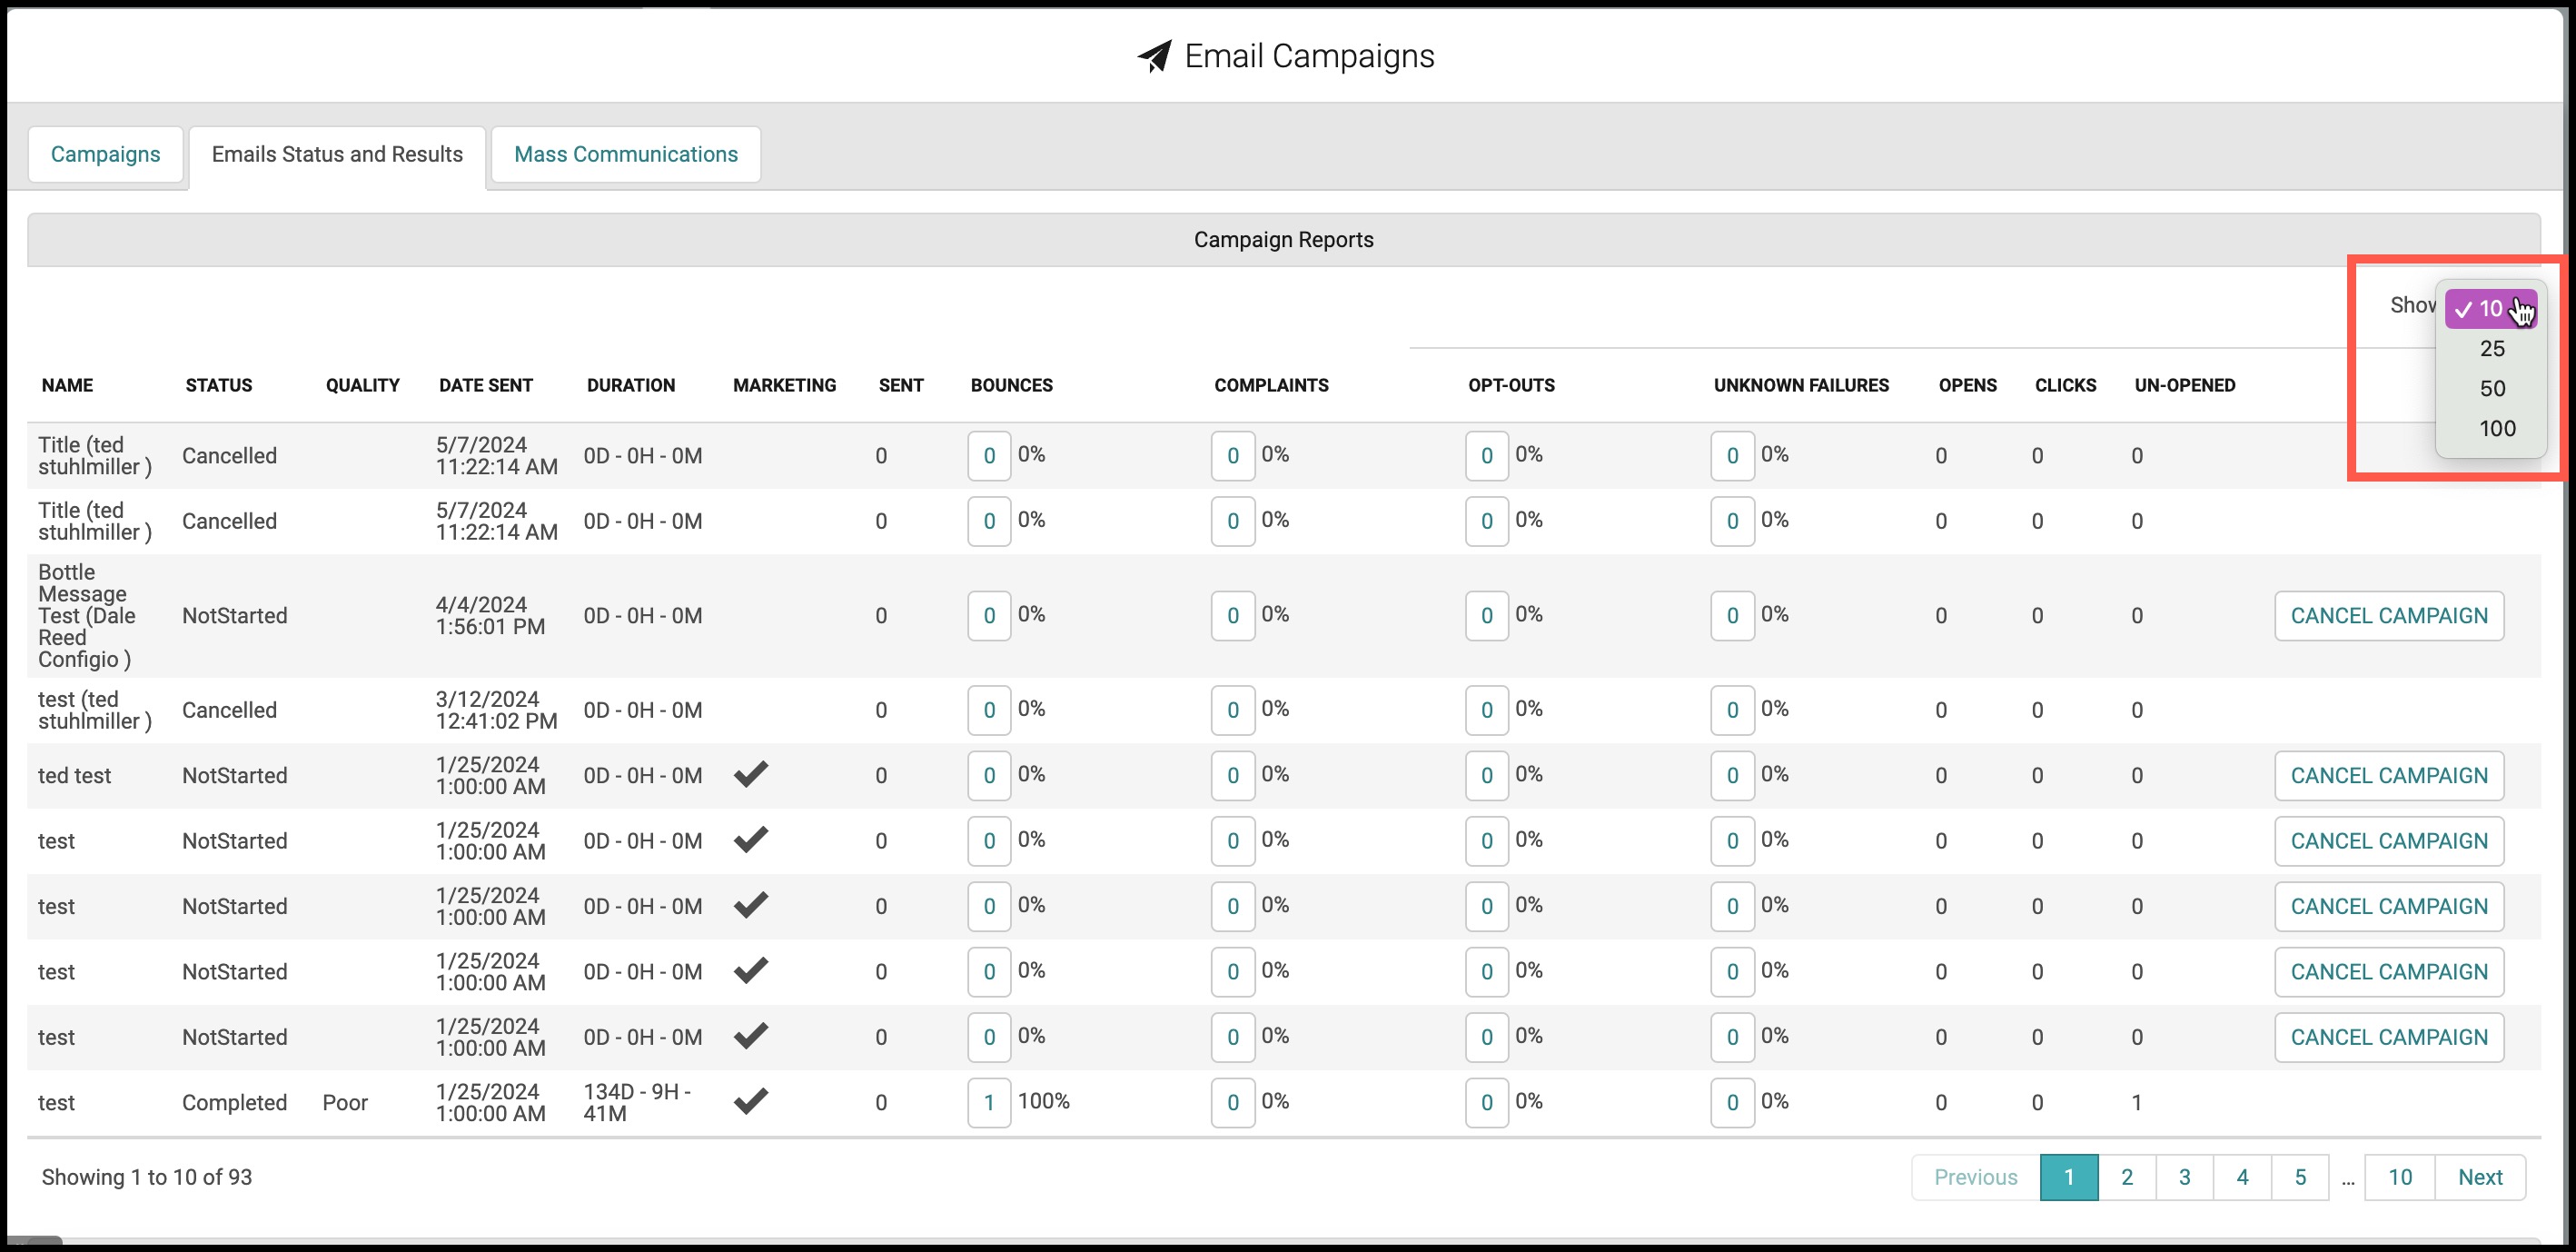The width and height of the screenshot is (2576, 1252).
Task: Open unknown failures count in Completed row
Action: click(1733, 1102)
